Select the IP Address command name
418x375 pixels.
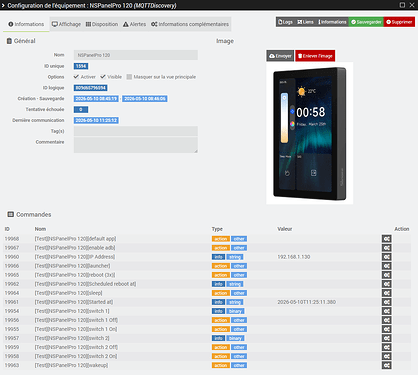click(75, 257)
